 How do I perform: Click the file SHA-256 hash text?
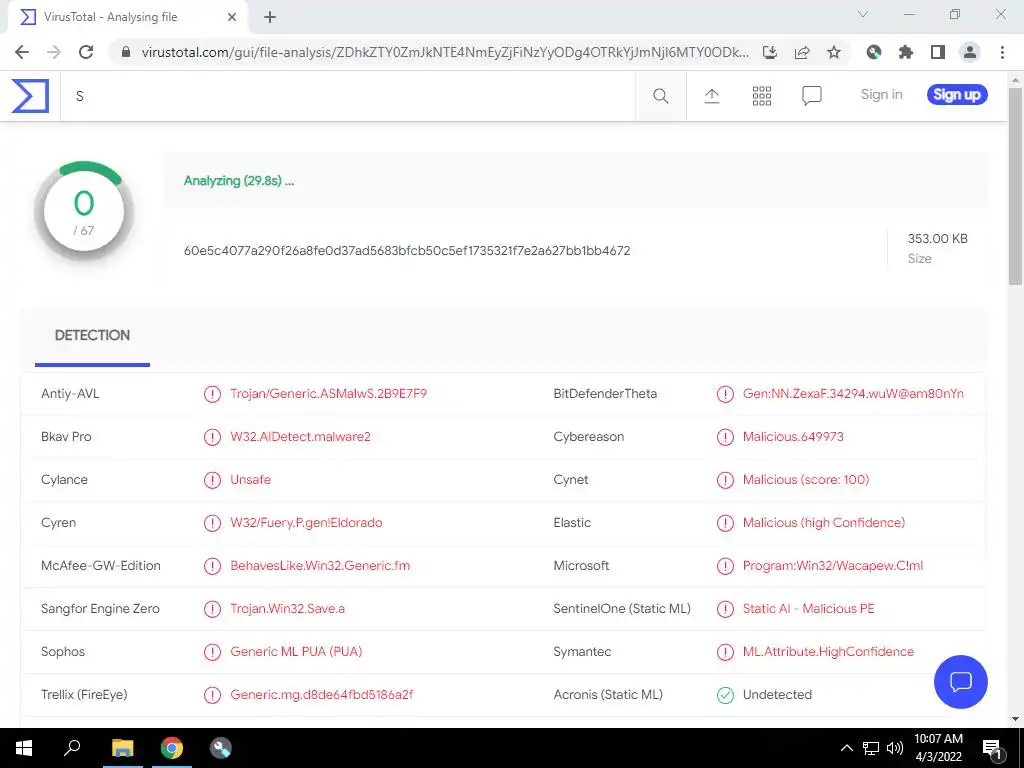click(x=407, y=251)
